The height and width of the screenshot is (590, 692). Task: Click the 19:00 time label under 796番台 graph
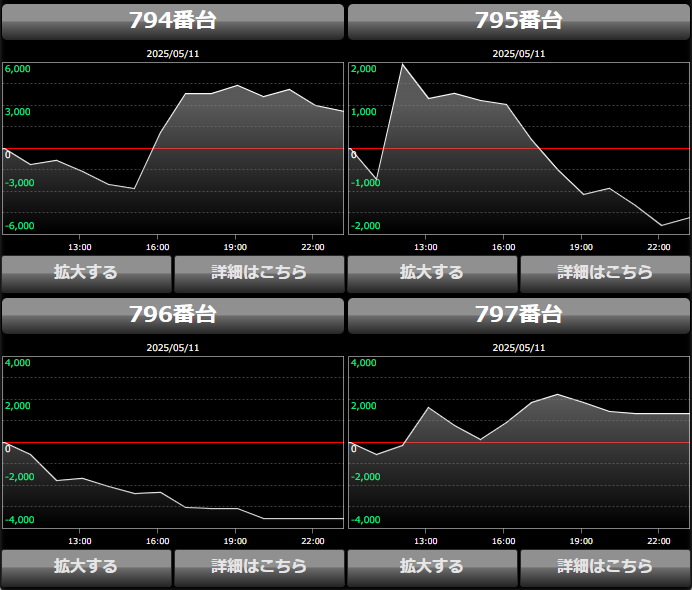[235, 541]
